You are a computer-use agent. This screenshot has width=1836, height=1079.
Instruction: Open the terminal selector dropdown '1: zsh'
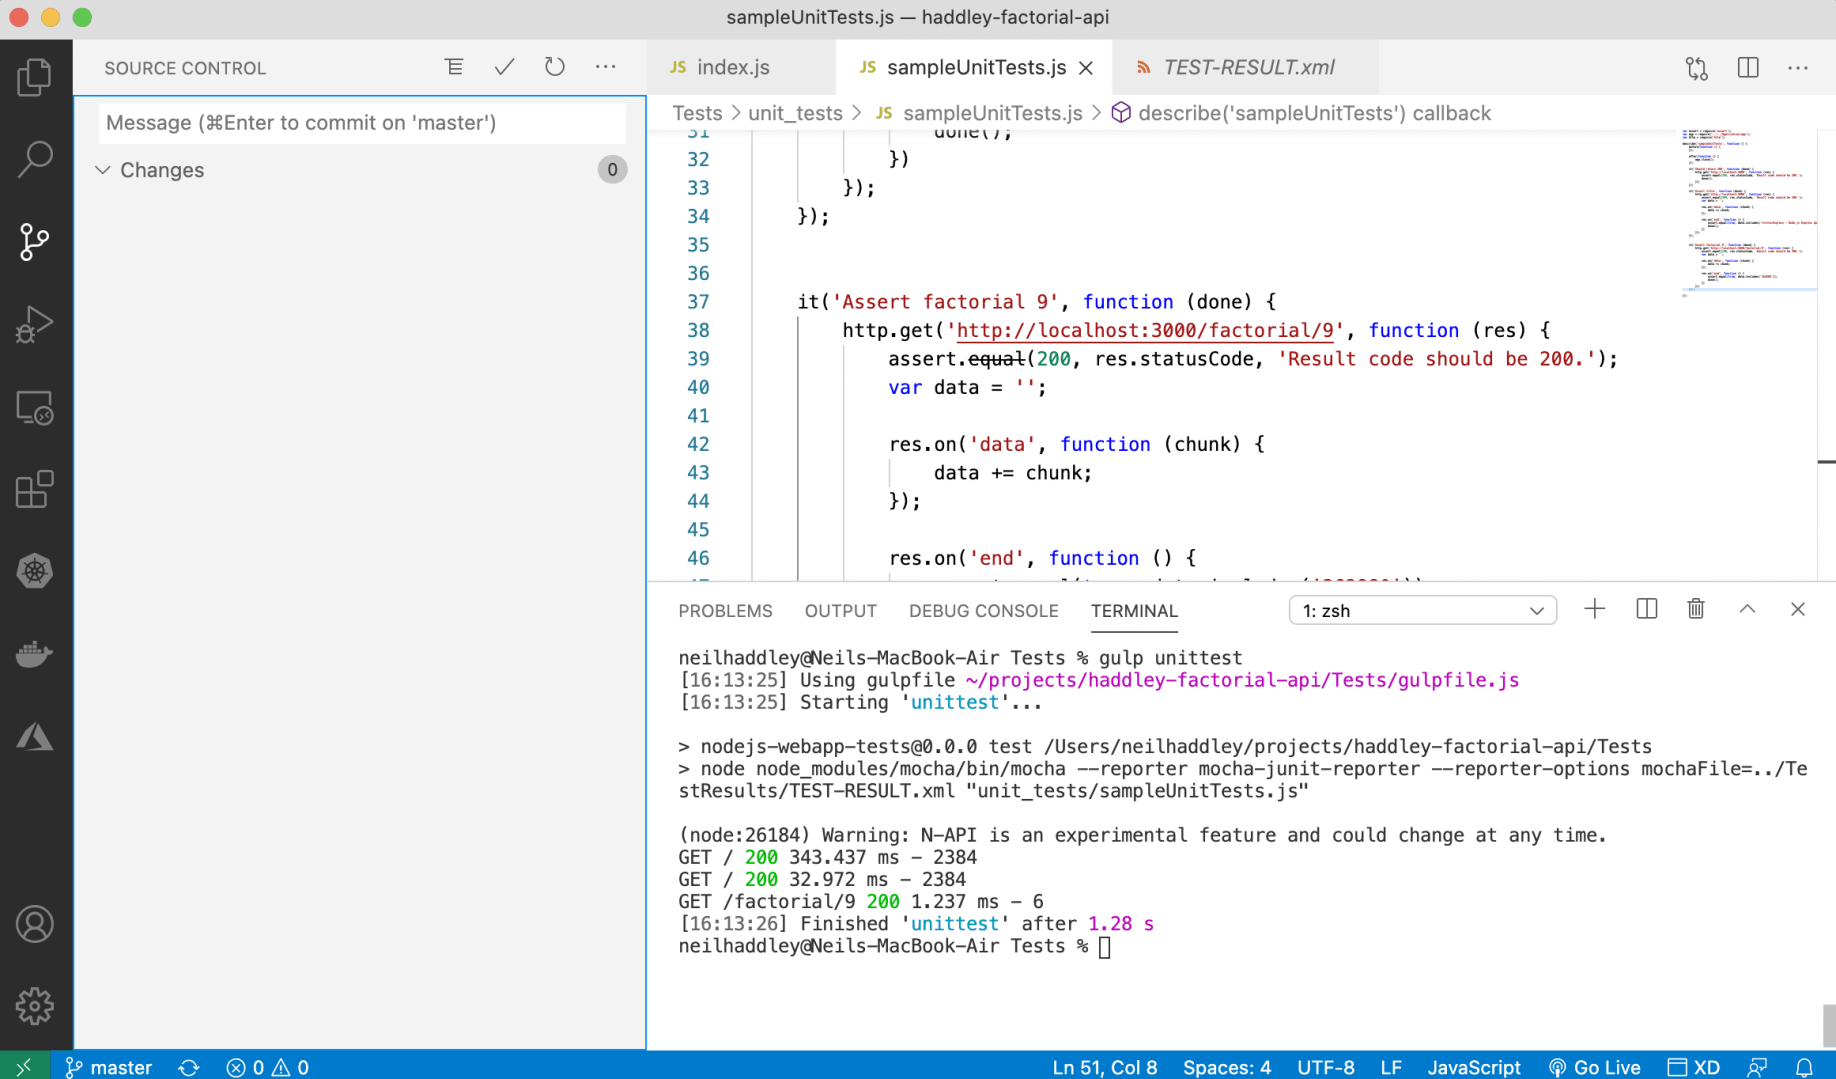pyautogui.click(x=1422, y=610)
